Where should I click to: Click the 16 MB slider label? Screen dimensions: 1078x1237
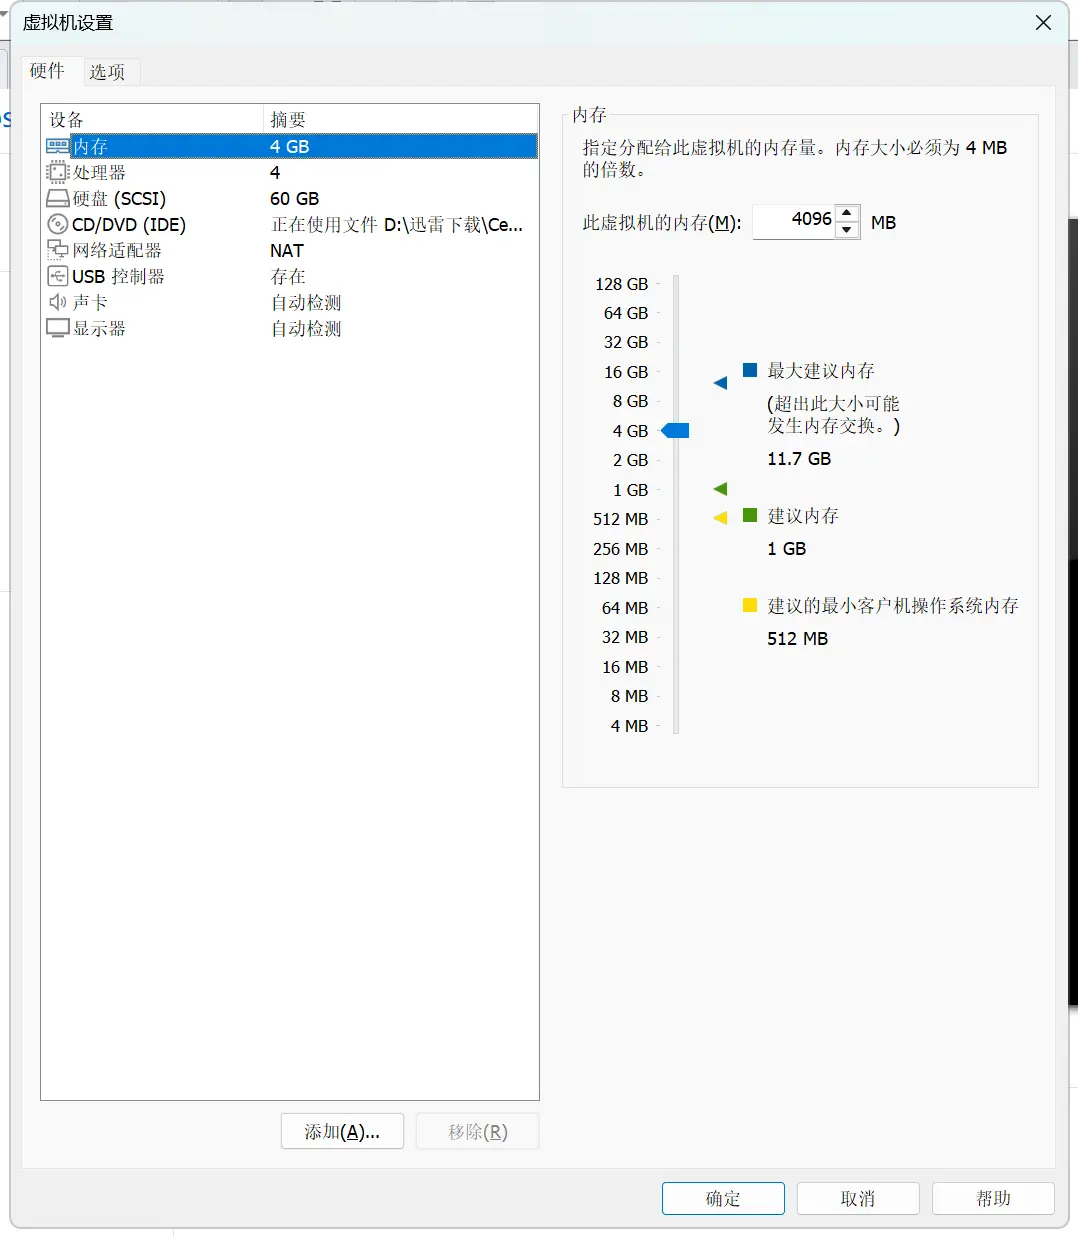(x=624, y=667)
